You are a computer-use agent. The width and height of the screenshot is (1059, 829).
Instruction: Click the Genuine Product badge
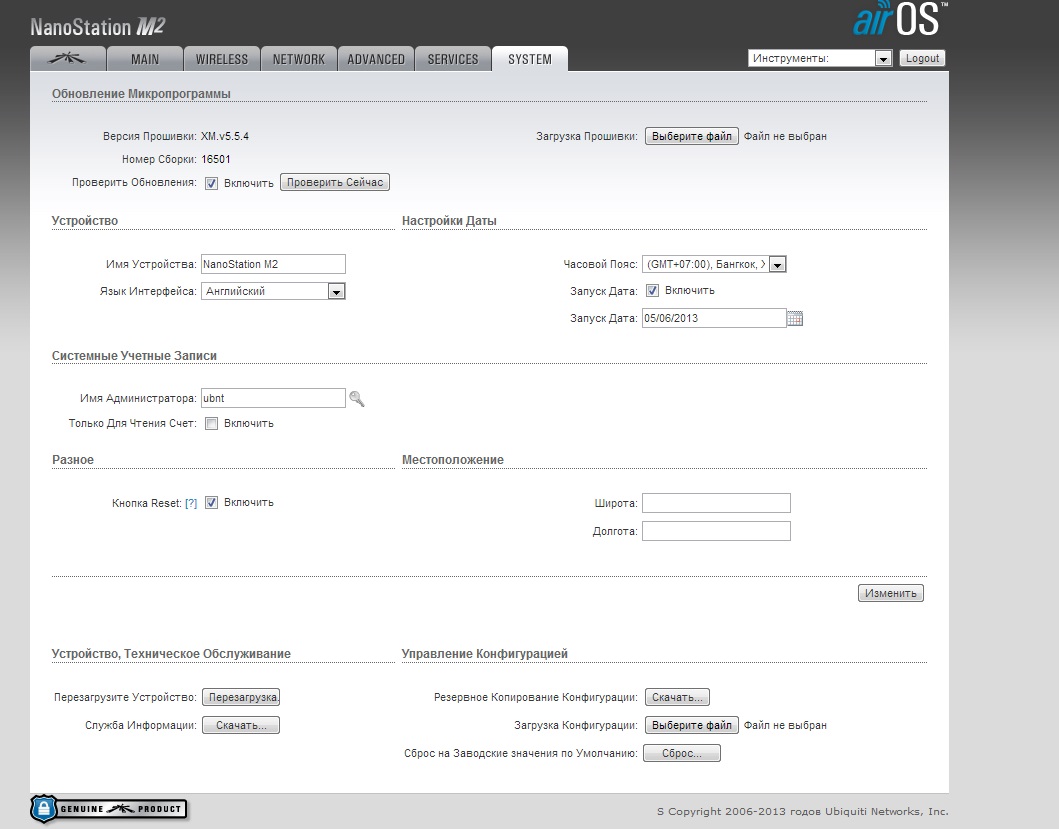pyautogui.click(x=109, y=809)
